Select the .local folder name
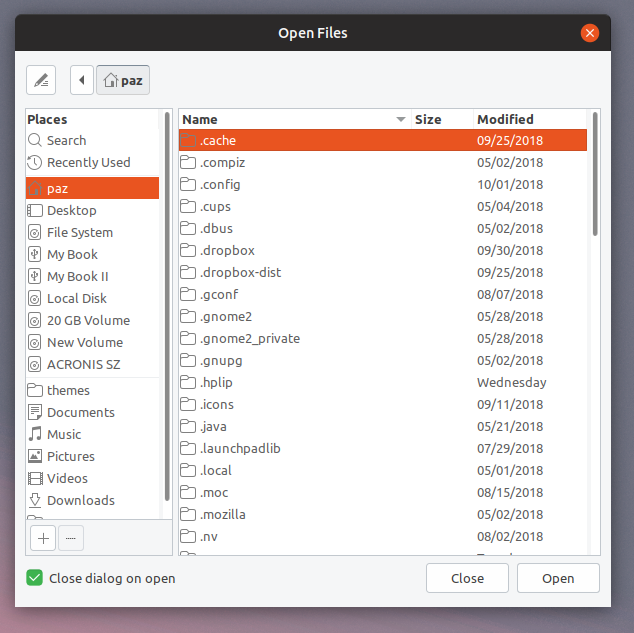This screenshot has width=634, height=633. click(216, 471)
